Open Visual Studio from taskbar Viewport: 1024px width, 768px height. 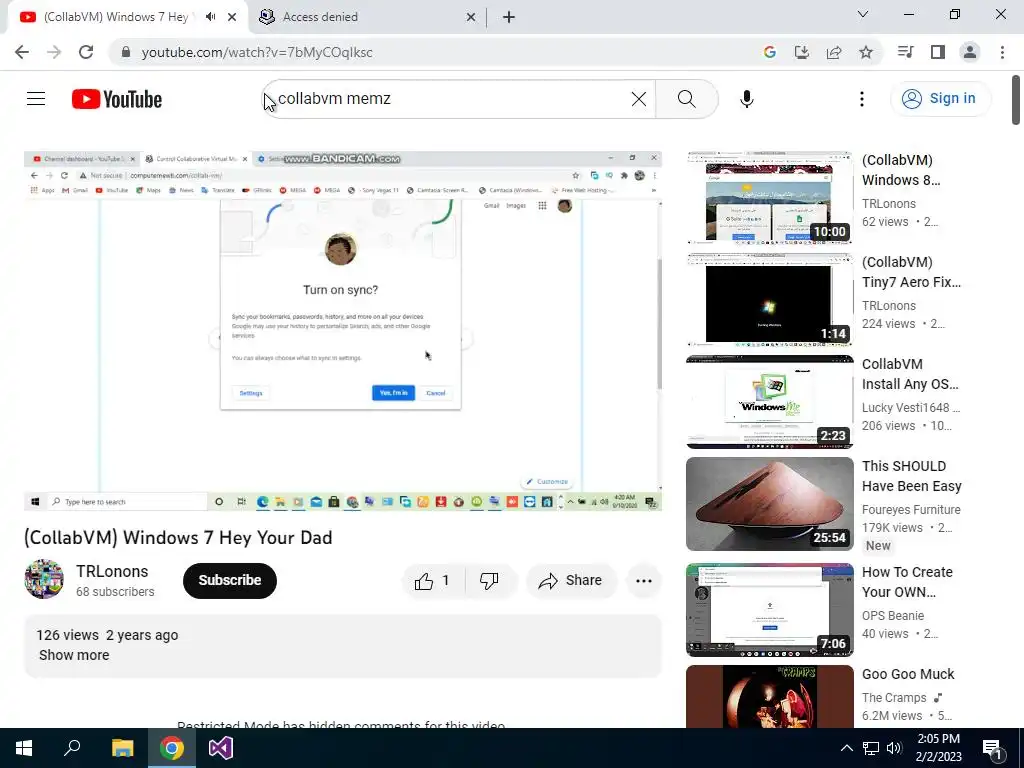coord(221,748)
